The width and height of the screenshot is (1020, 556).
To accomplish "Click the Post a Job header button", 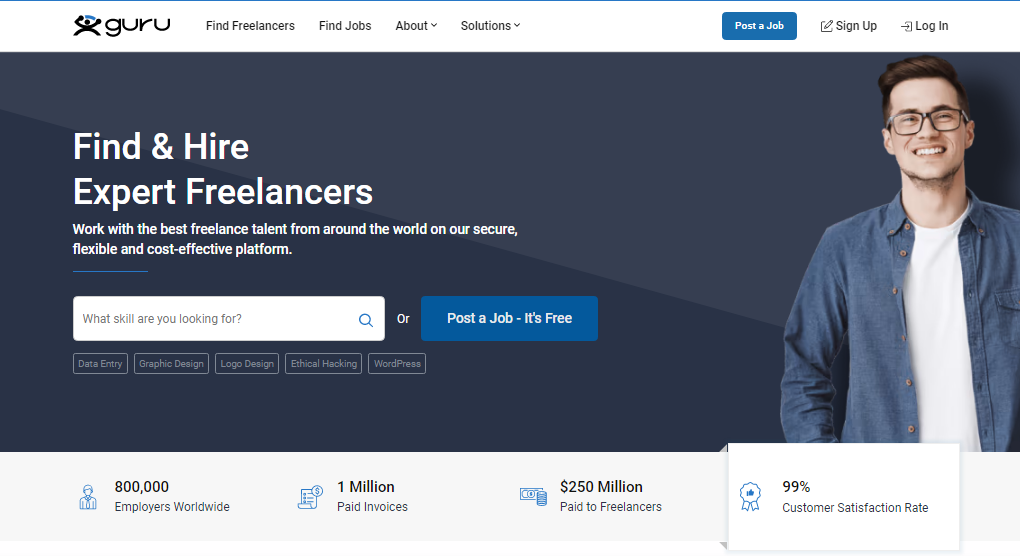I will coord(759,26).
